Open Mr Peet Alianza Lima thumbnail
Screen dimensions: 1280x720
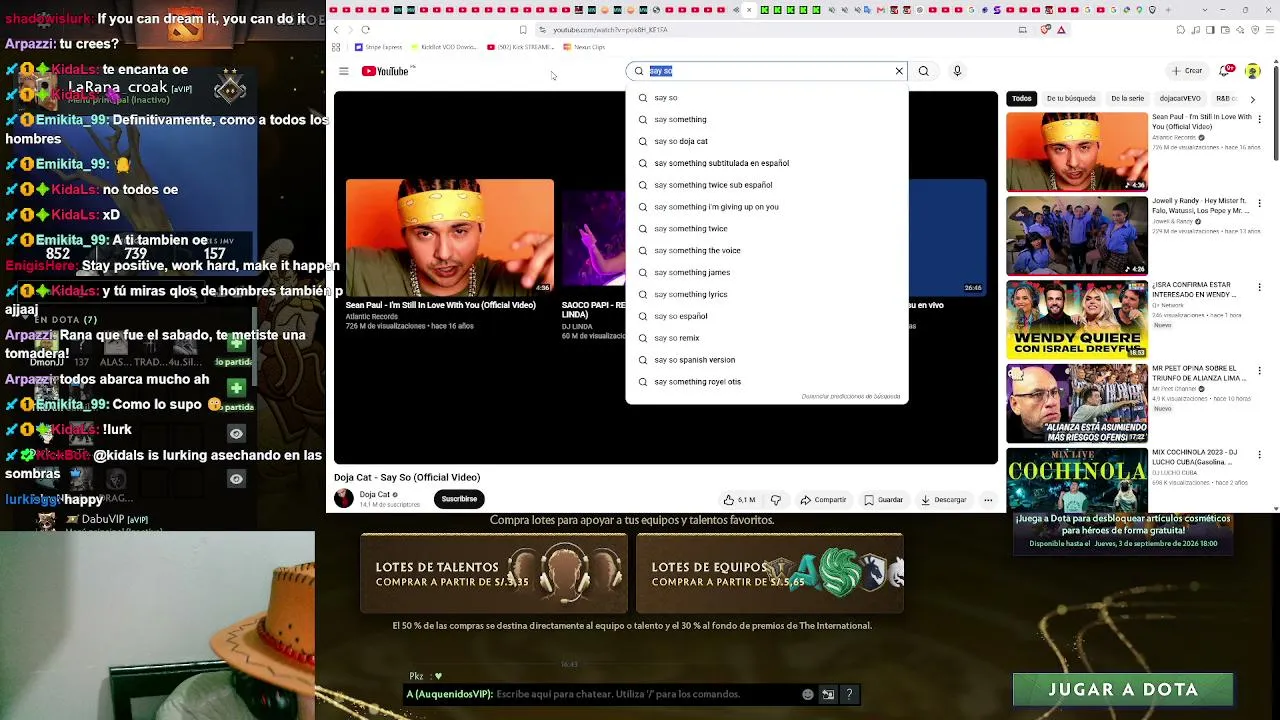1077,404
